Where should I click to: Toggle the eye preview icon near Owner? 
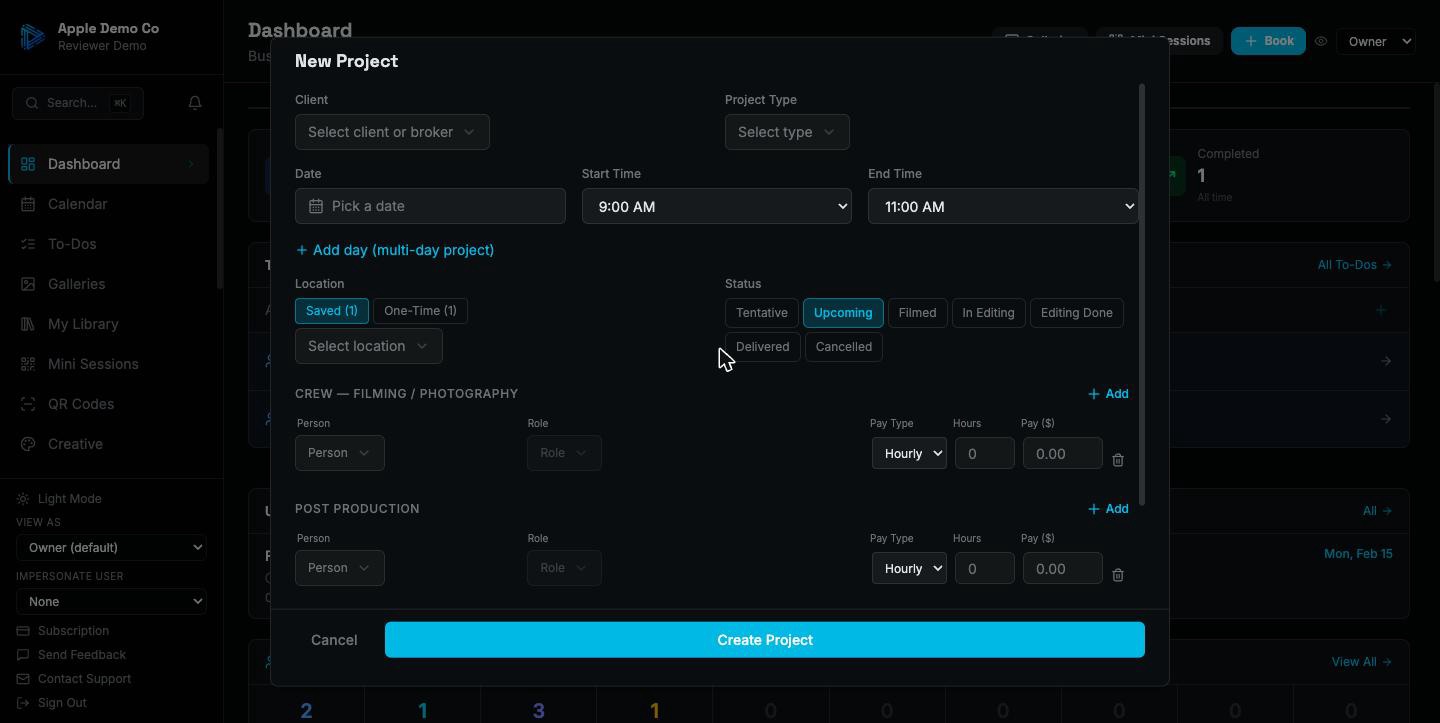(x=1321, y=42)
